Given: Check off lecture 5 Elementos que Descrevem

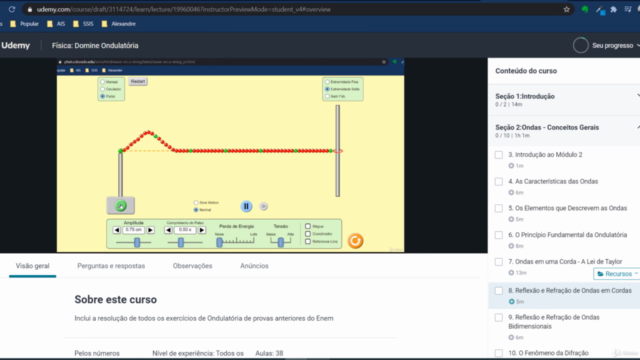Looking at the screenshot, I should (499, 208).
